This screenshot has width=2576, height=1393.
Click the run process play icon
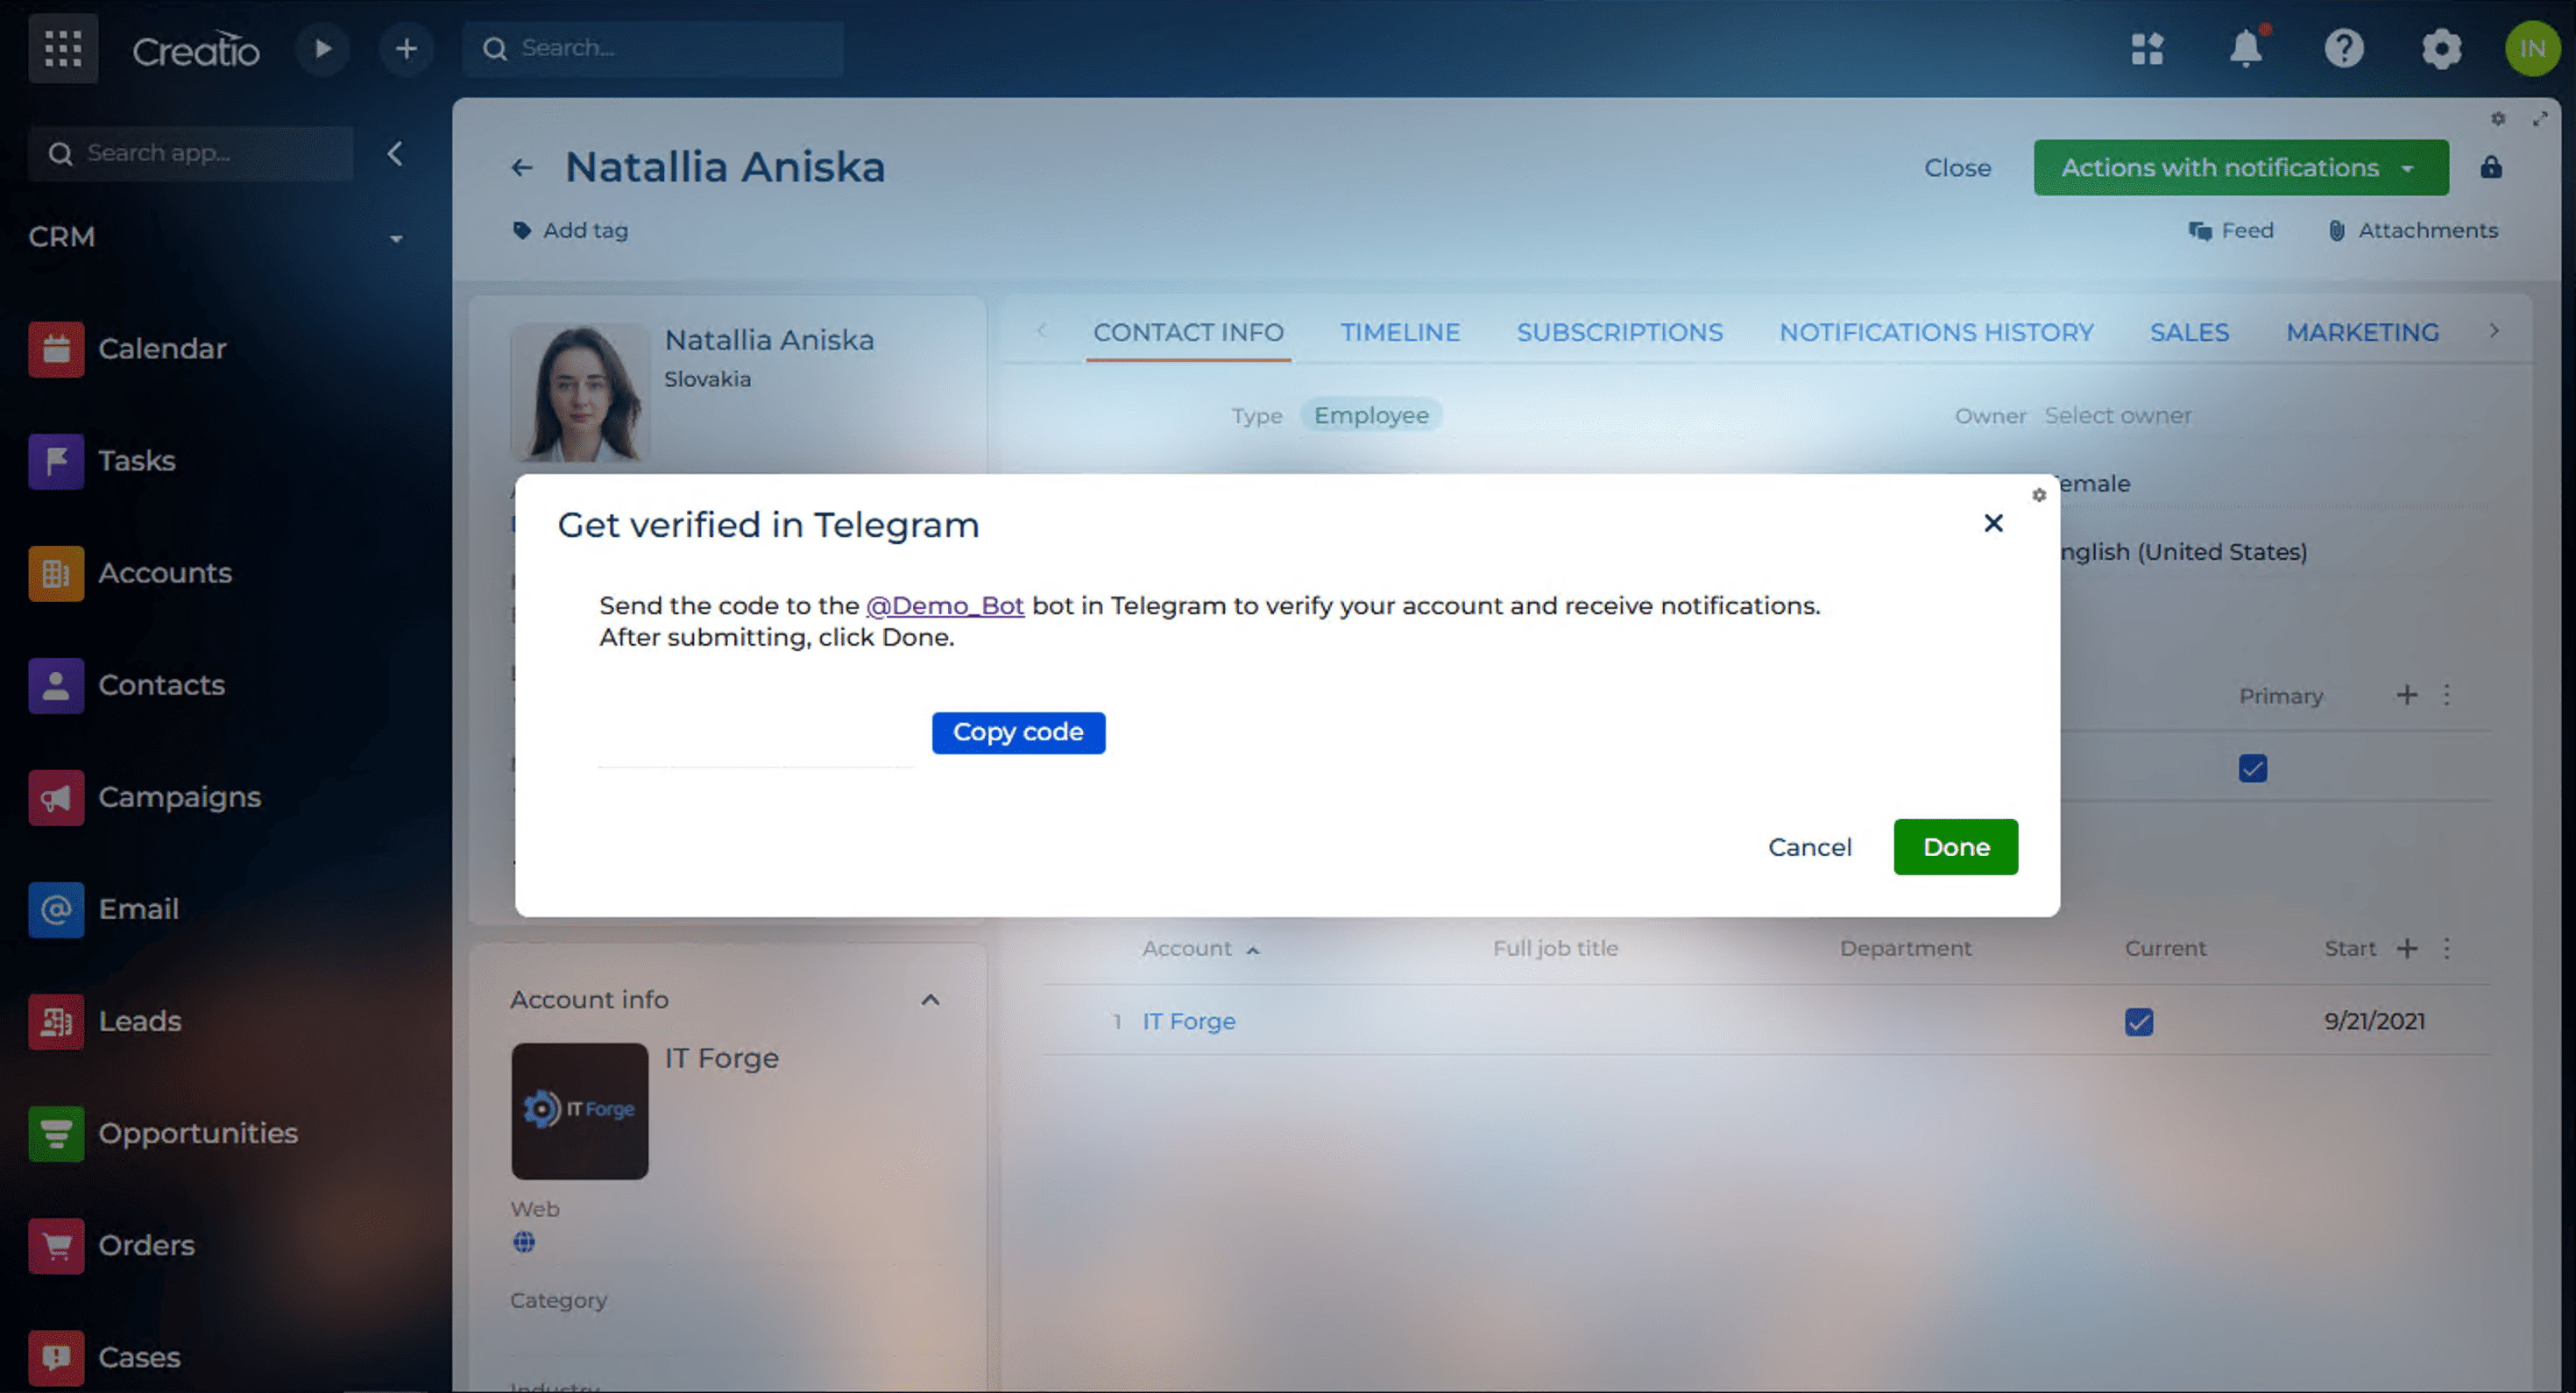point(322,49)
